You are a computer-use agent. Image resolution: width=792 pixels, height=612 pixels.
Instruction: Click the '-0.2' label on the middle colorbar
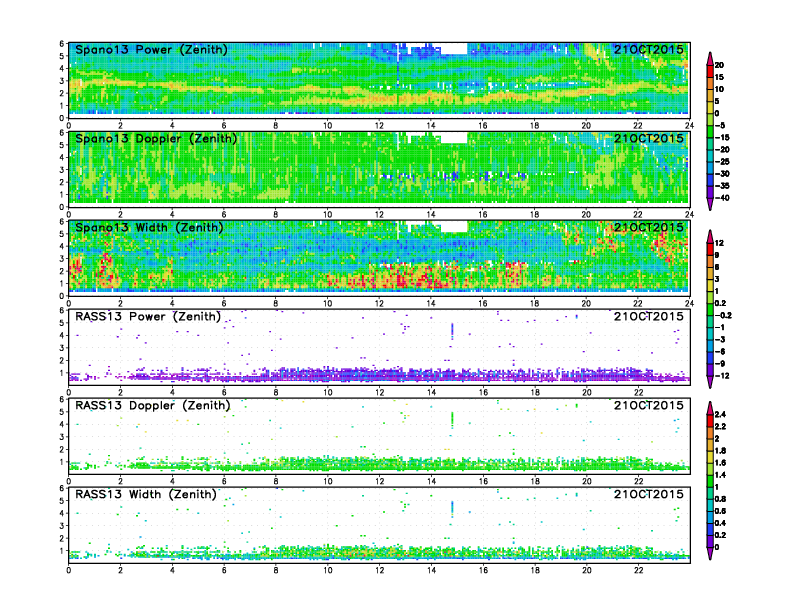coord(723,316)
